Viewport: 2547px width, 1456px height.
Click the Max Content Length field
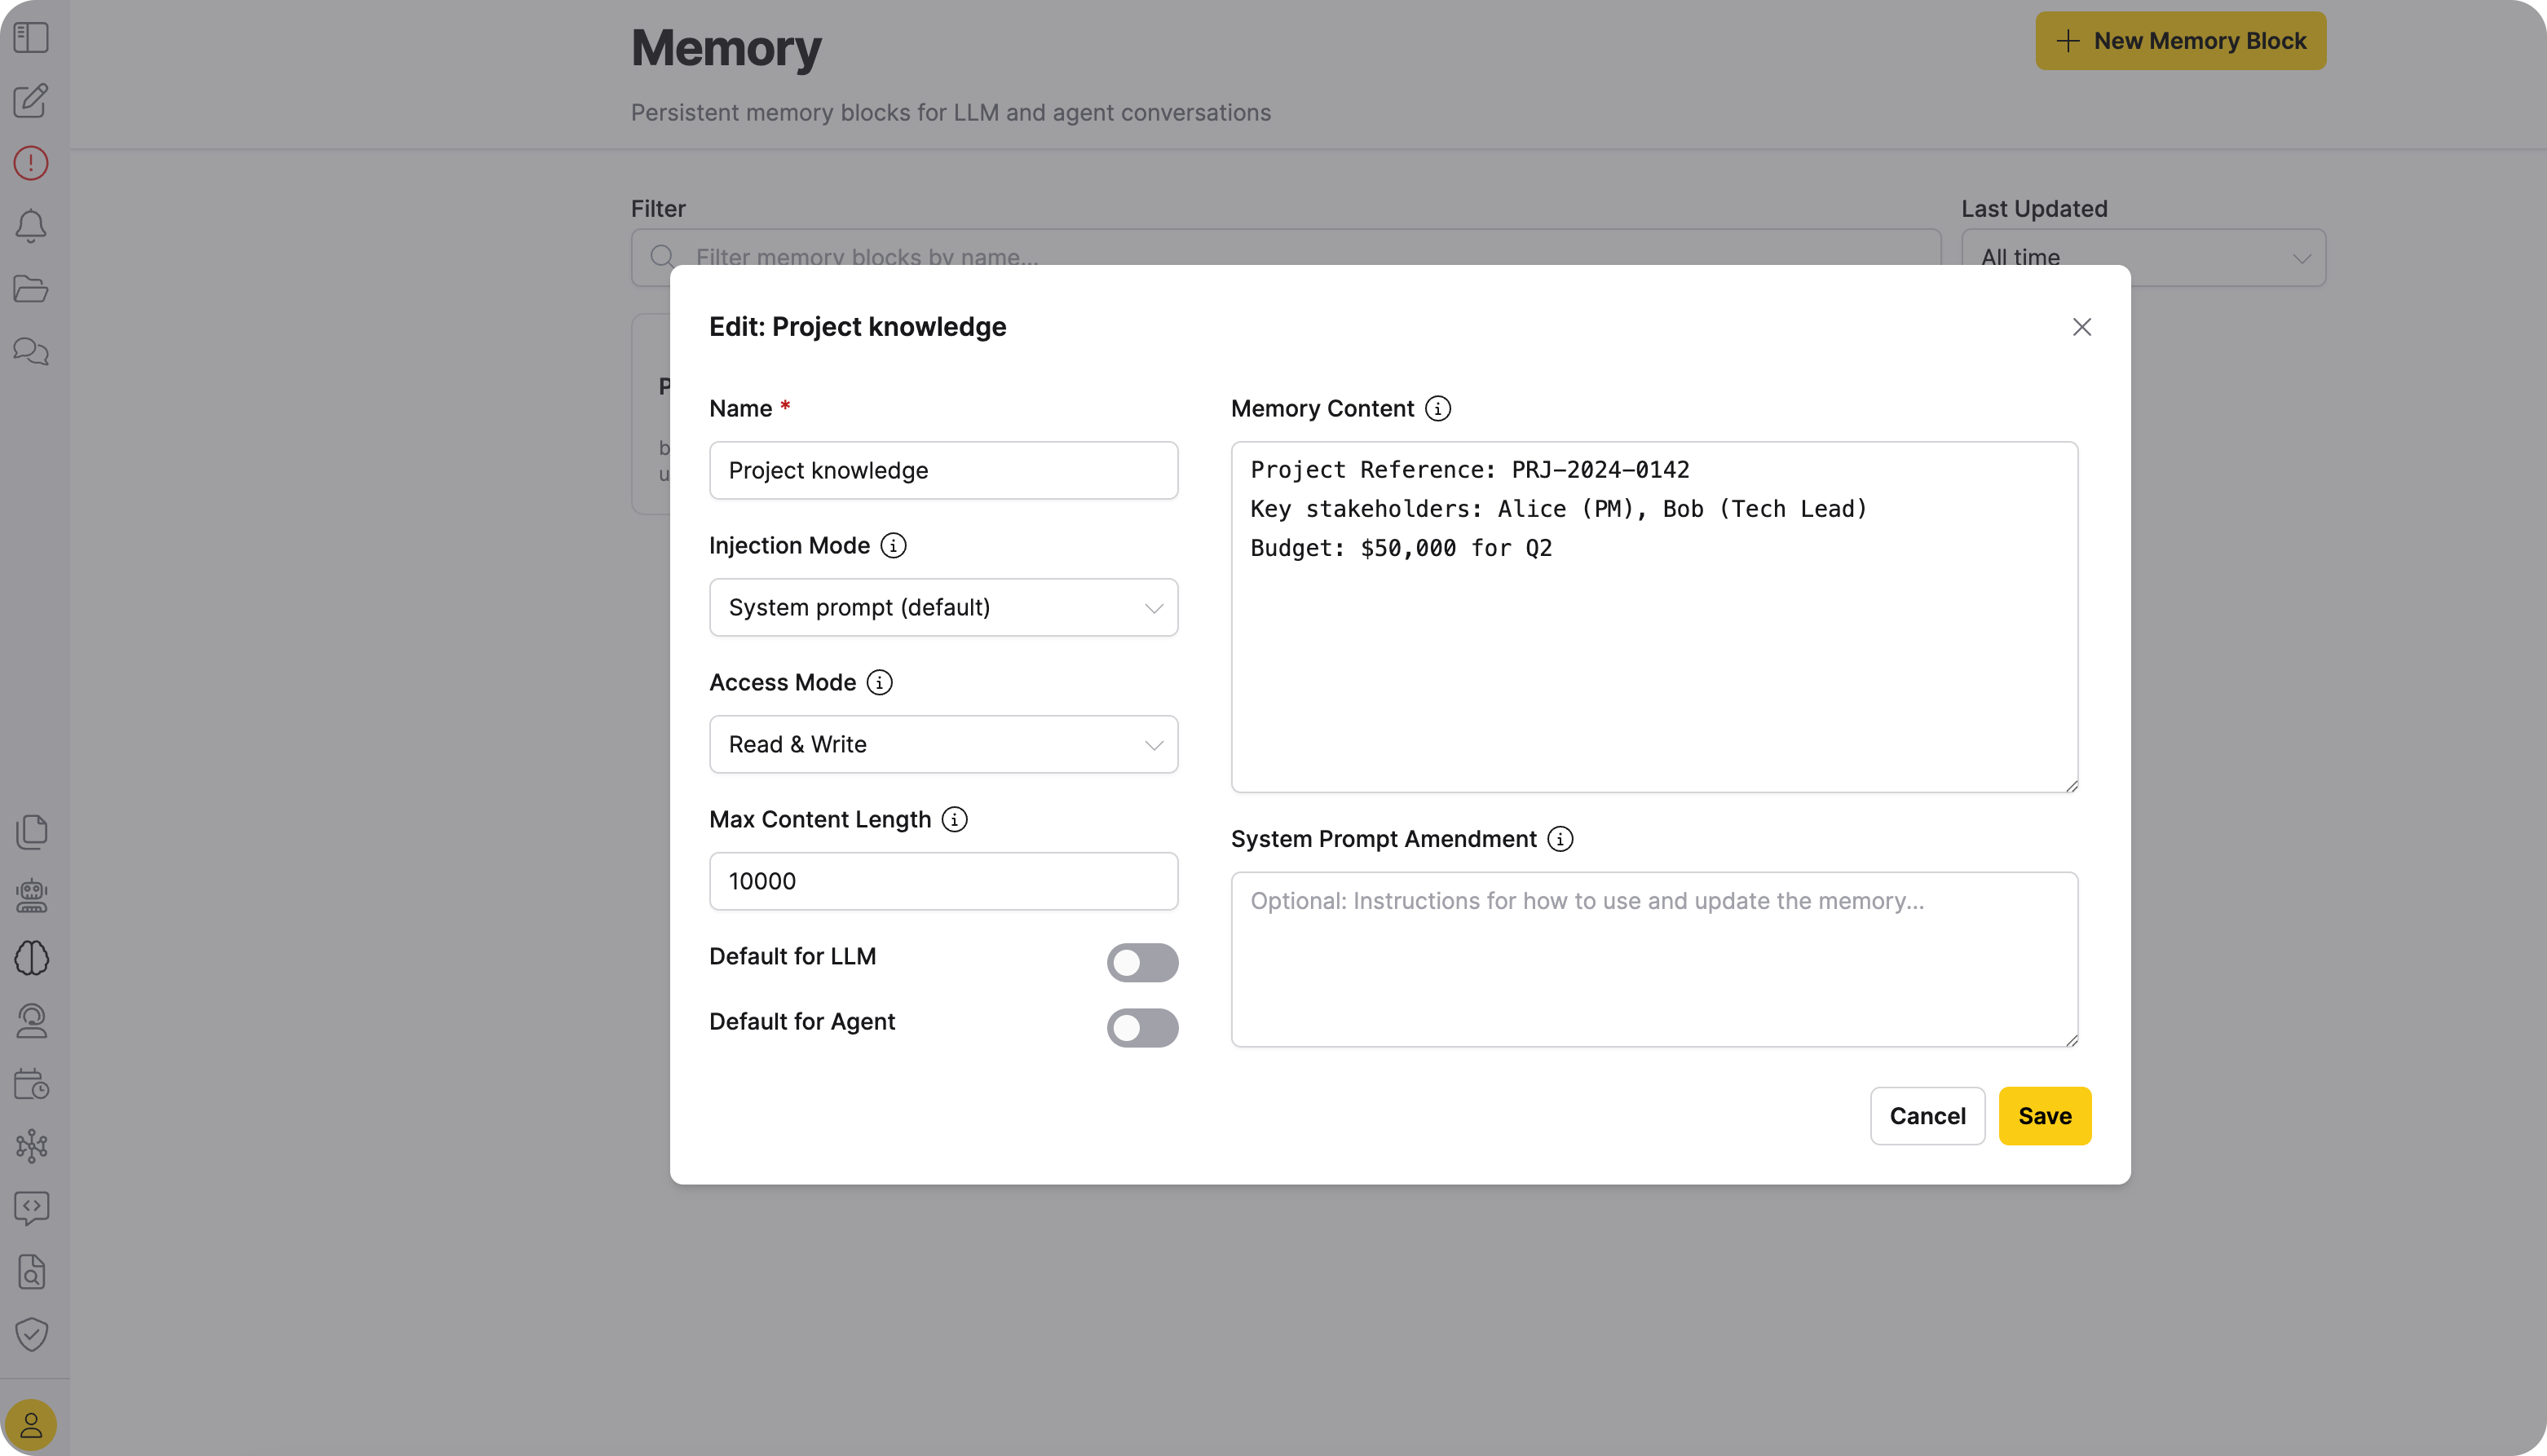pyautogui.click(x=943, y=882)
